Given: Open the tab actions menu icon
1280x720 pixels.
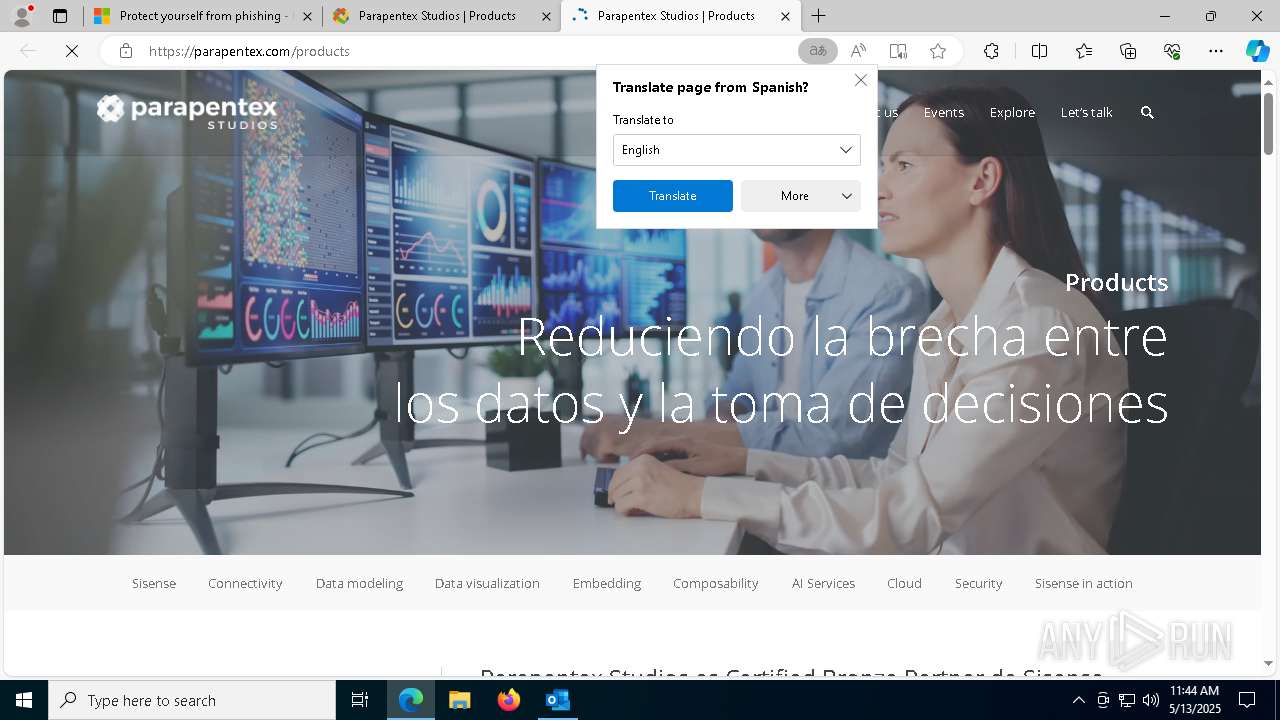Looking at the screenshot, I should click(60, 16).
